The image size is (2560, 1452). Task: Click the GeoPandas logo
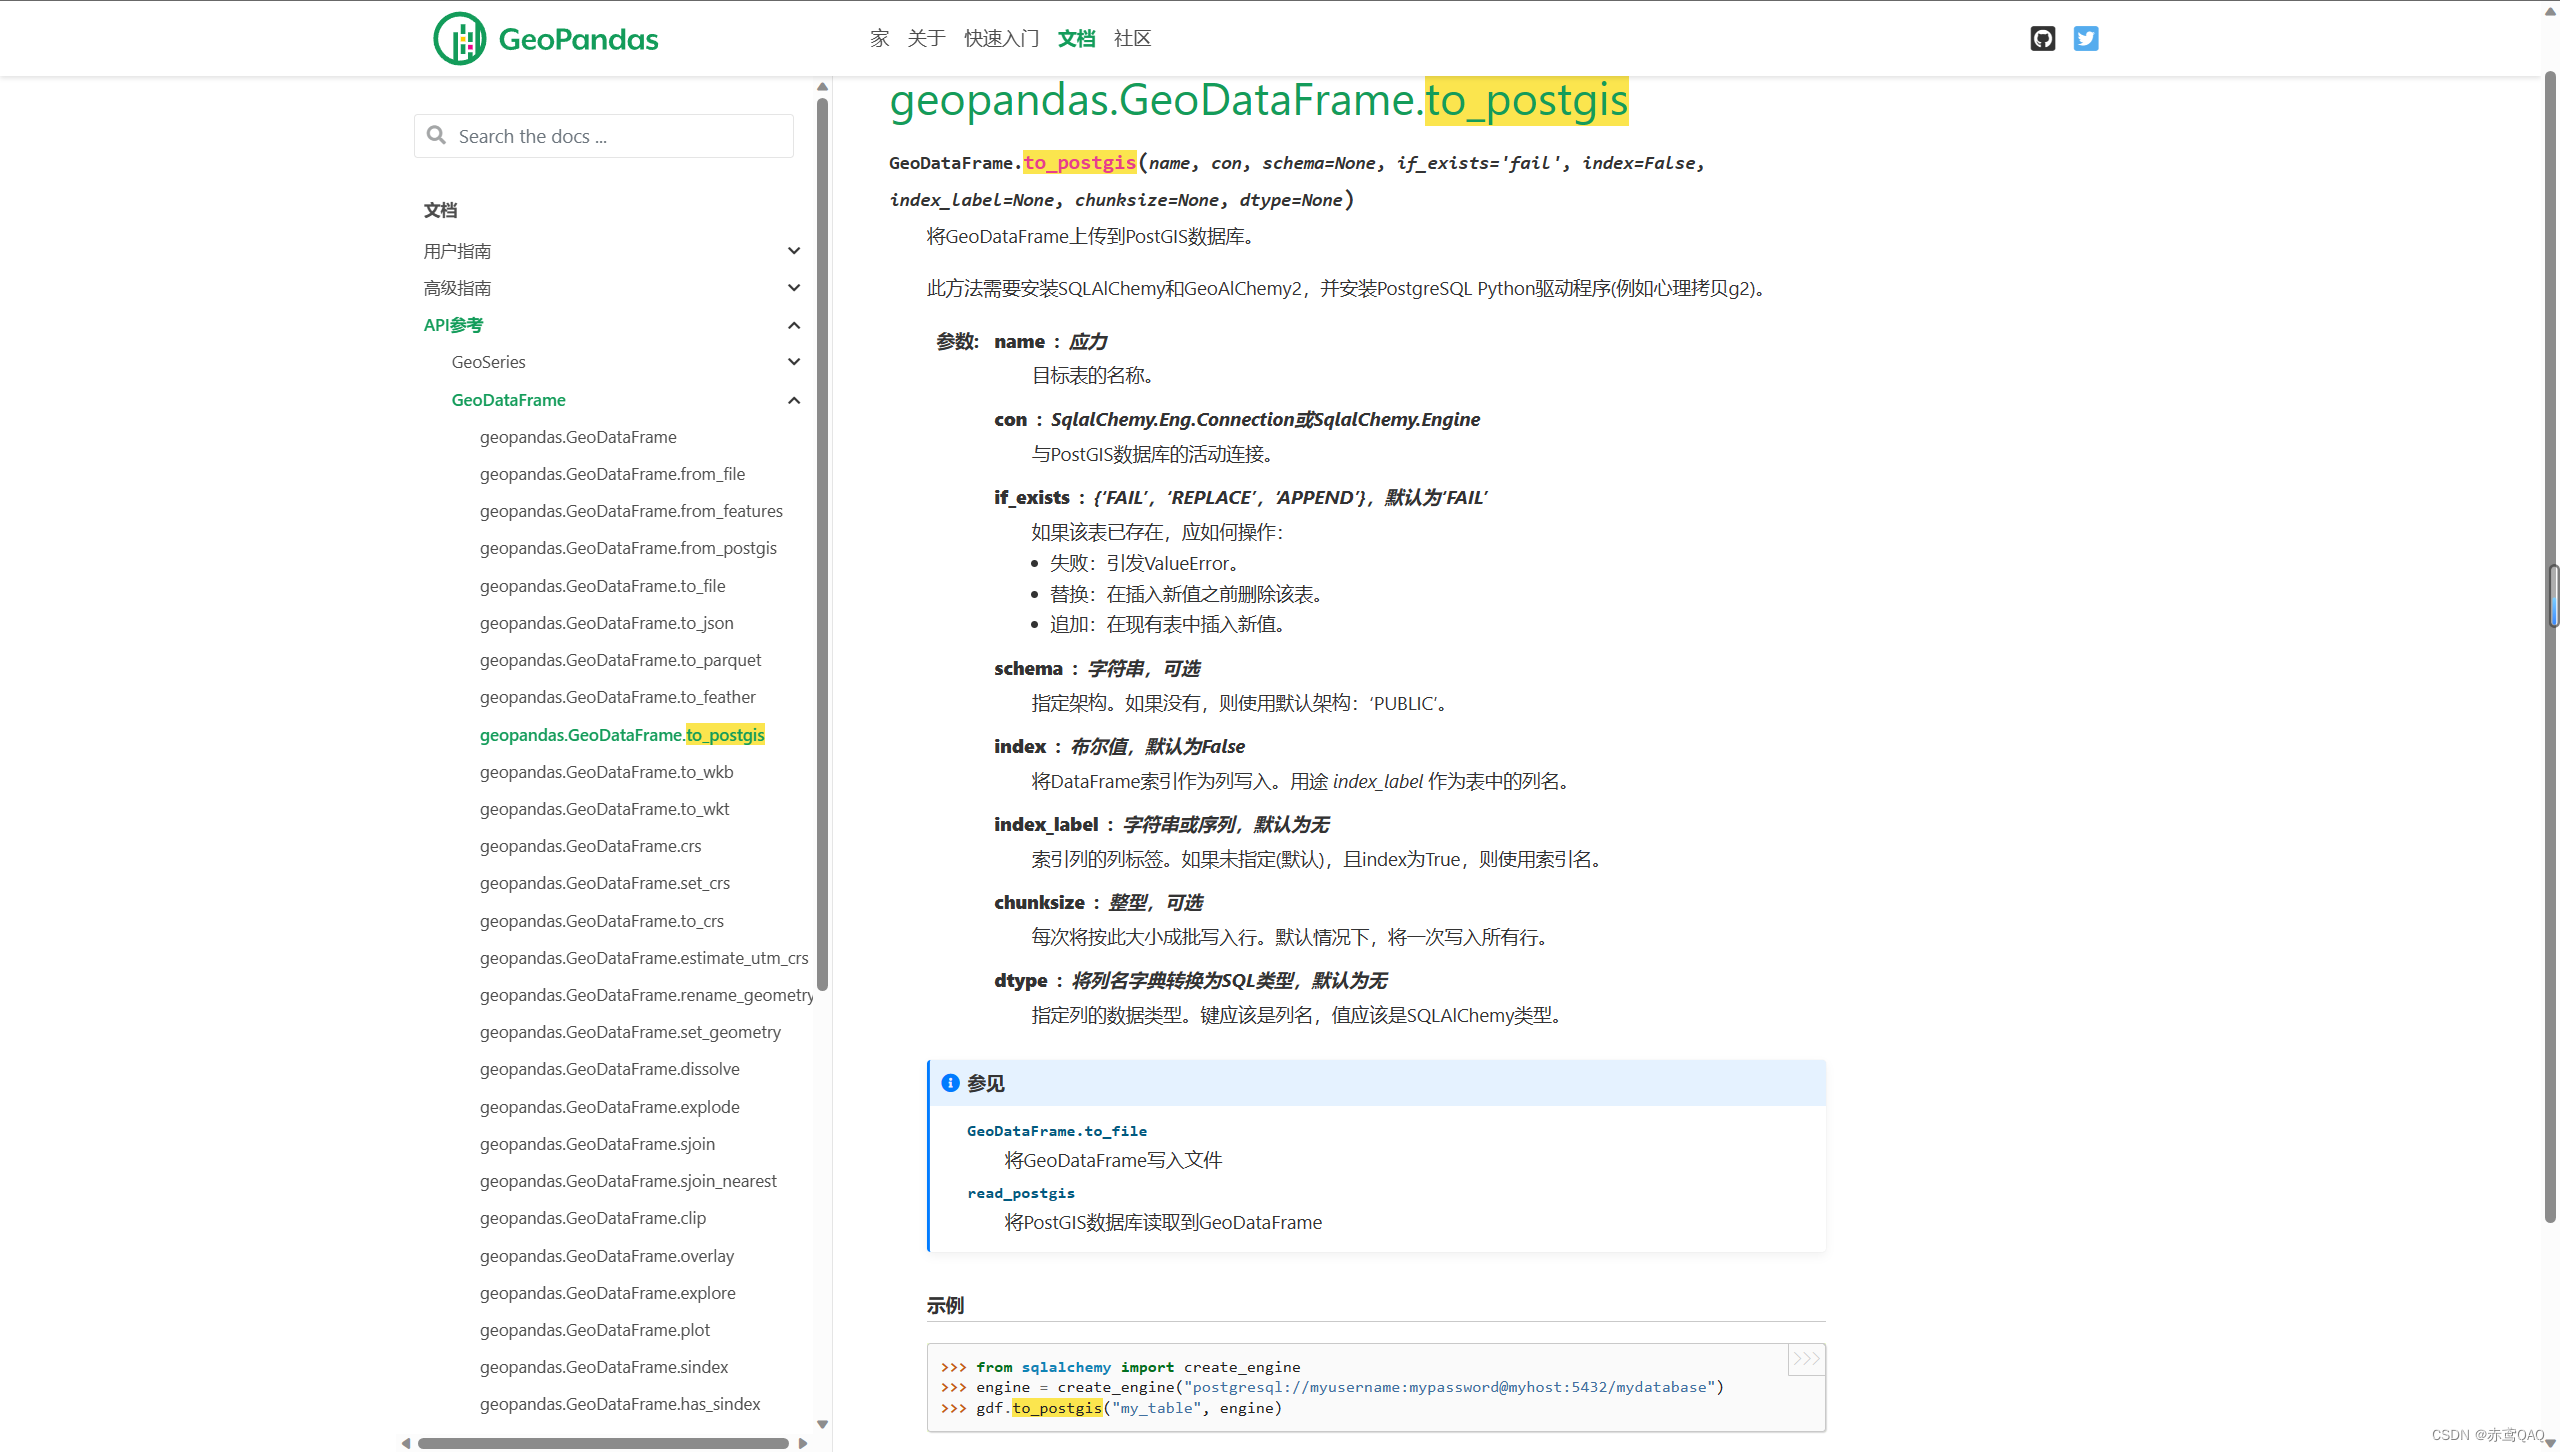[x=545, y=38]
